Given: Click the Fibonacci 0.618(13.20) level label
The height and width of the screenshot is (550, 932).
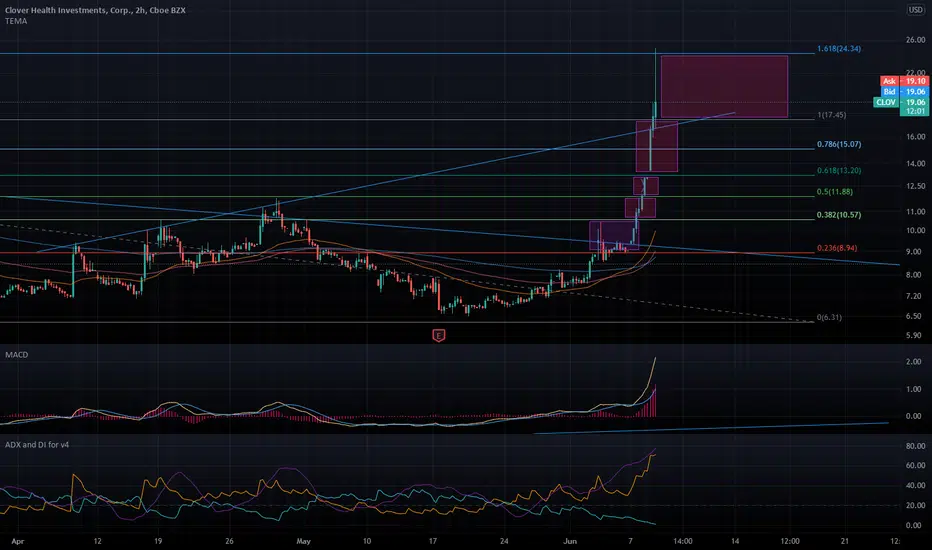Looking at the screenshot, I should [839, 171].
